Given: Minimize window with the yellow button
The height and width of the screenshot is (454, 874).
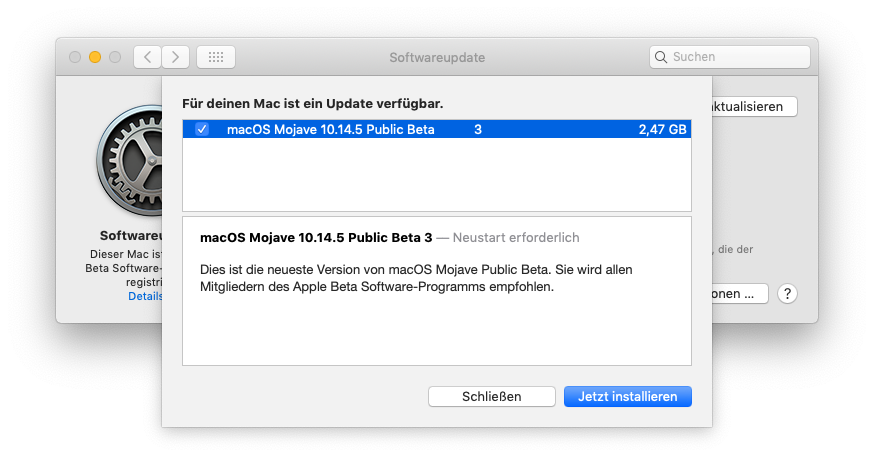Looking at the screenshot, I should click(x=95, y=57).
